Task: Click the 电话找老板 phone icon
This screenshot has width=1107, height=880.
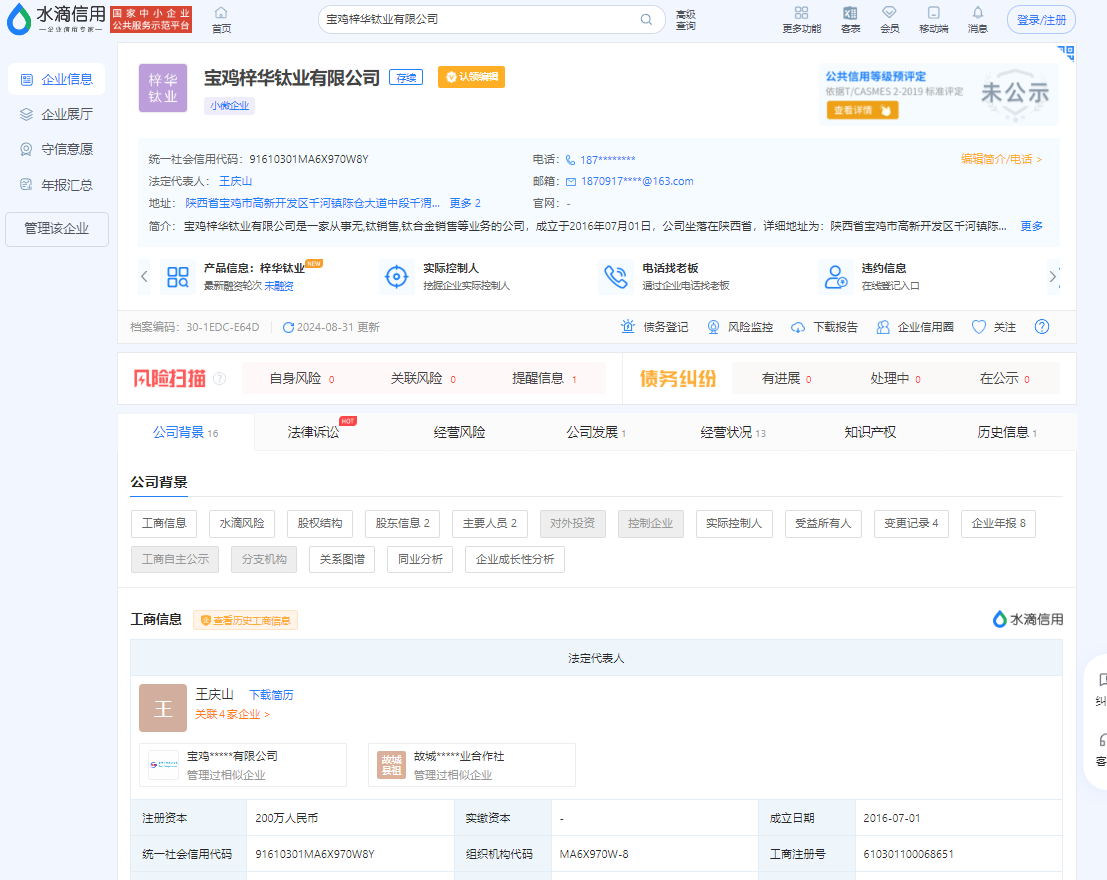Action: coord(616,277)
